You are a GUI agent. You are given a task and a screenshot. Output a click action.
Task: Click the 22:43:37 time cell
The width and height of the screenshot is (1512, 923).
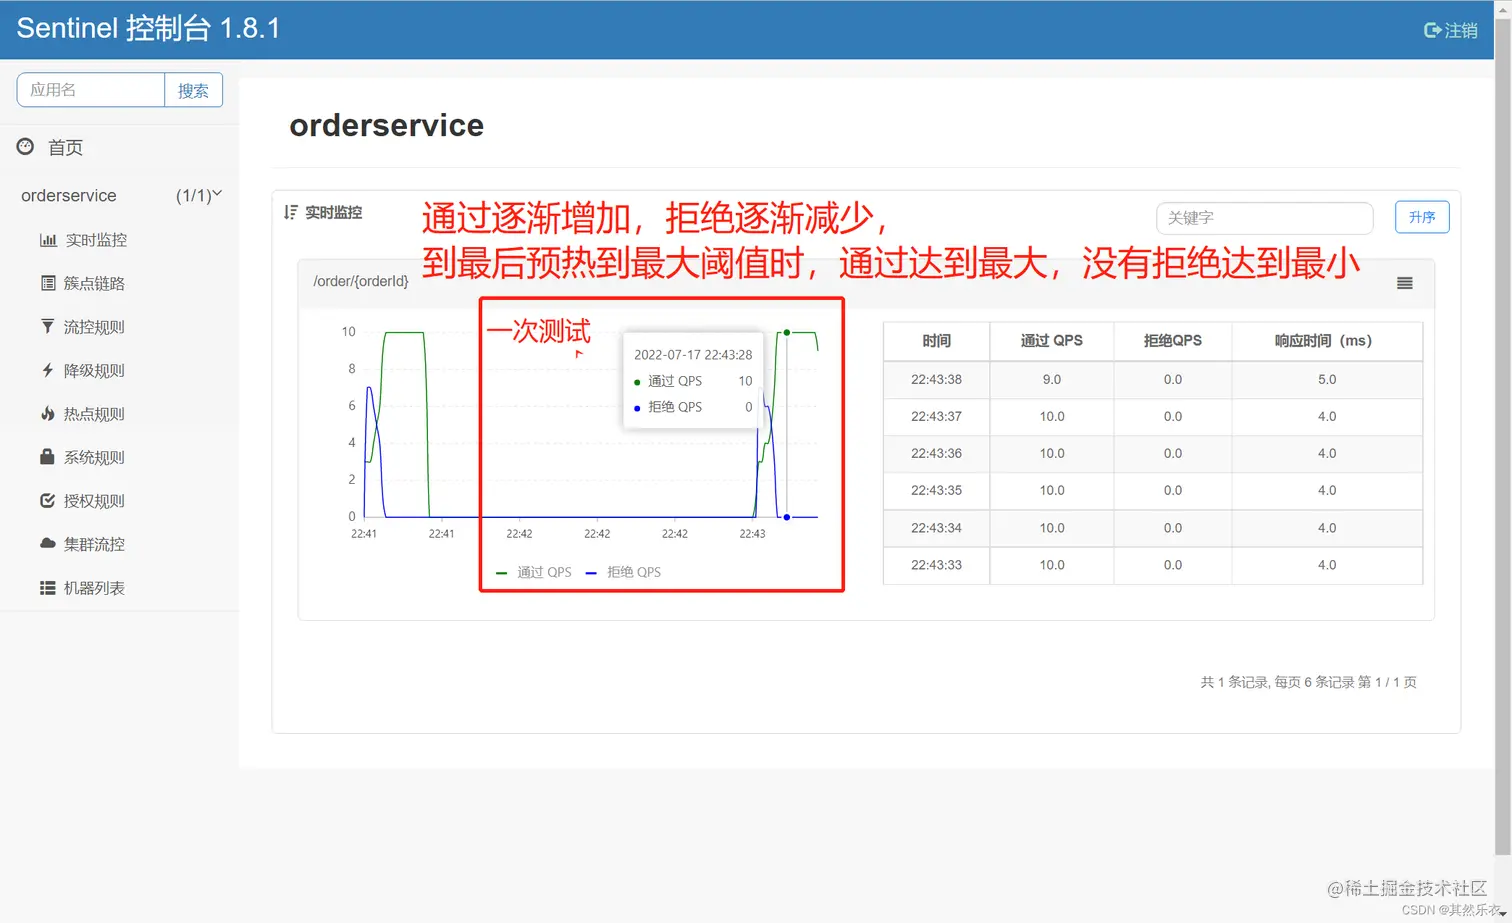(936, 416)
